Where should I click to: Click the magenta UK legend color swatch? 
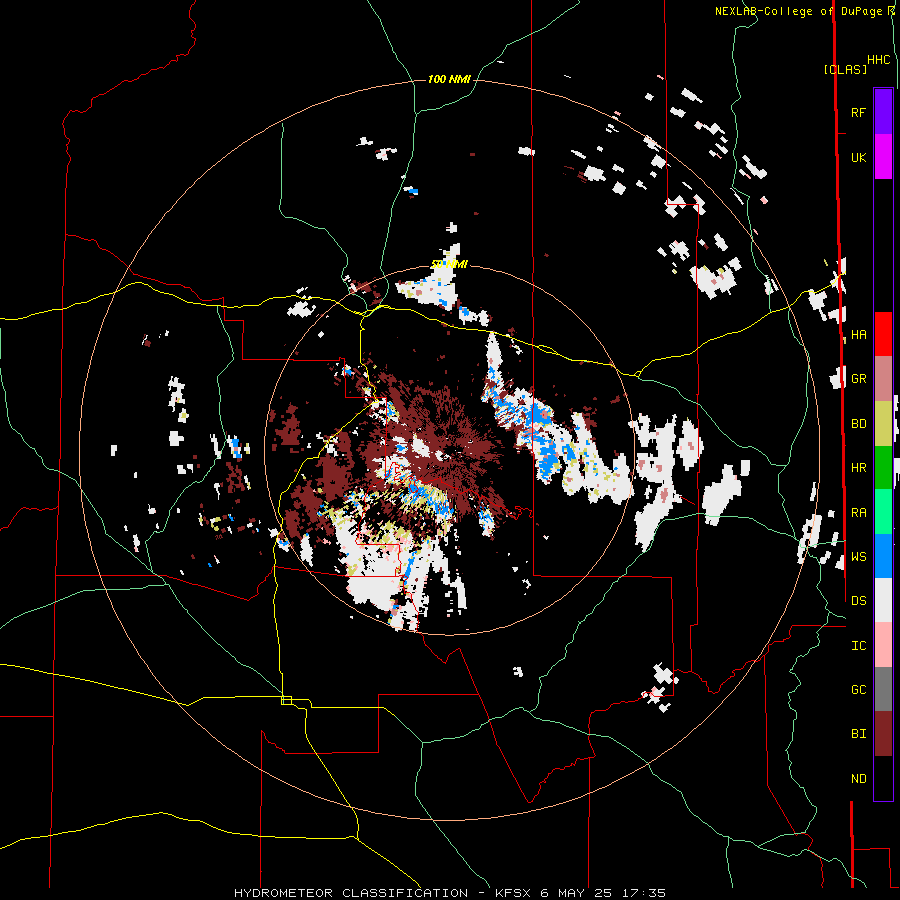click(883, 157)
